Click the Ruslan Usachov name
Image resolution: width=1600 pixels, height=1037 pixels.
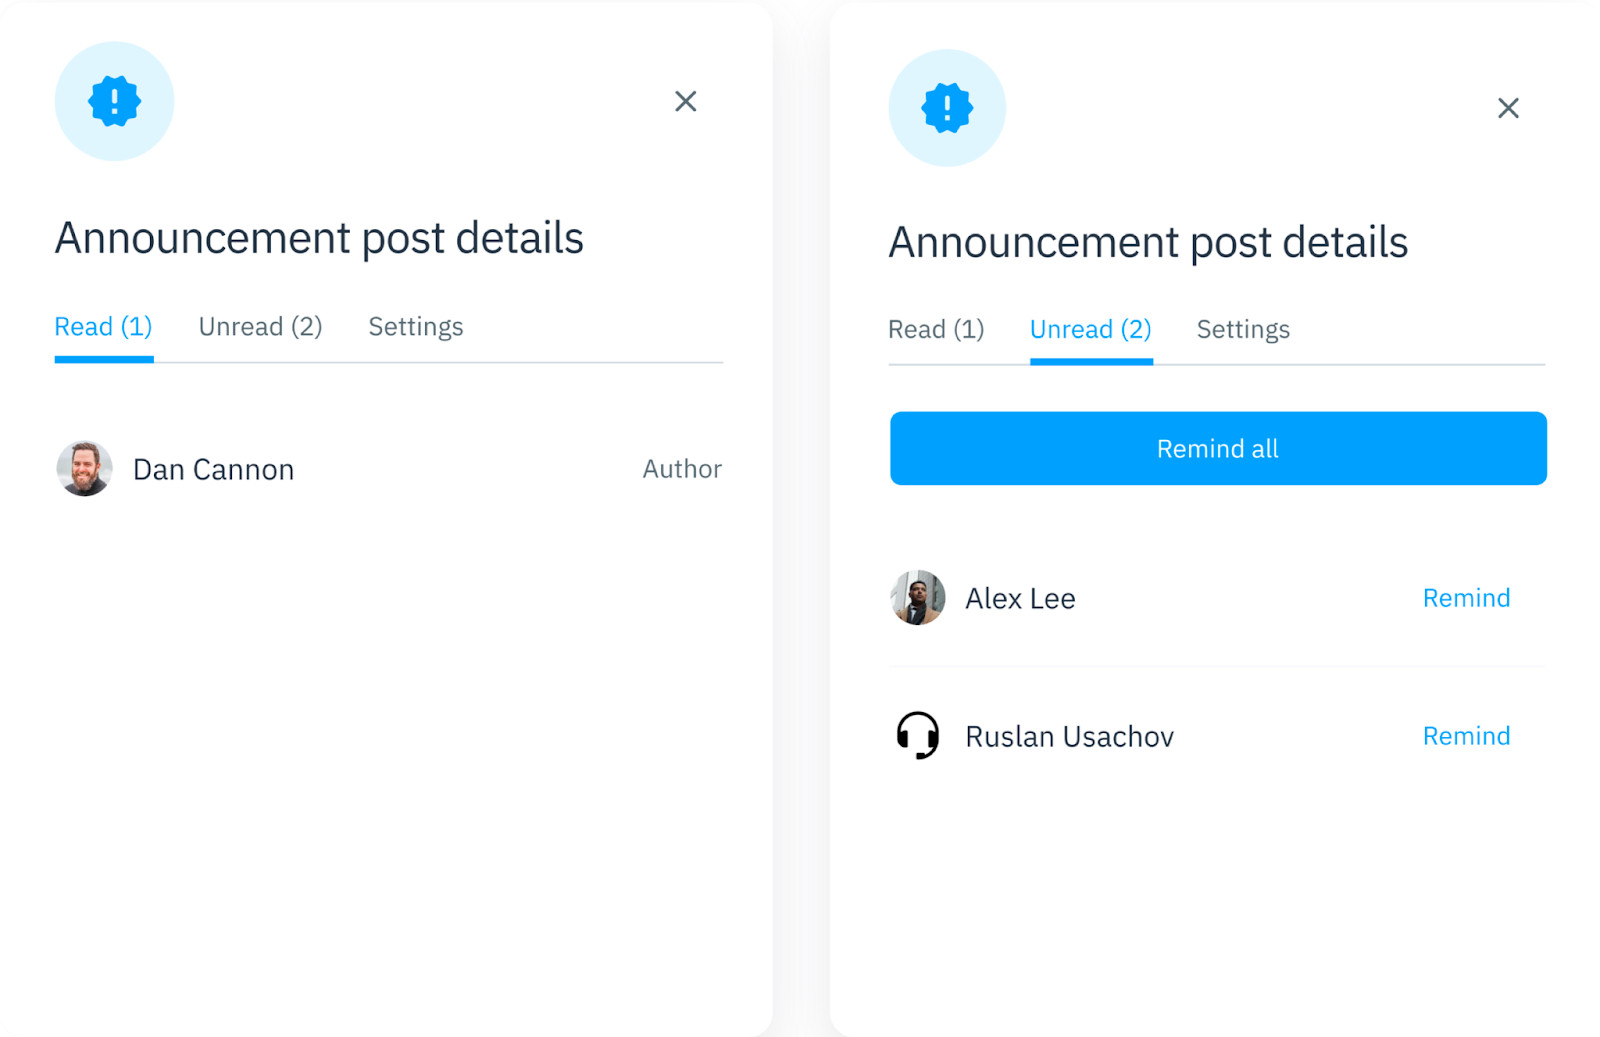[1069, 737]
